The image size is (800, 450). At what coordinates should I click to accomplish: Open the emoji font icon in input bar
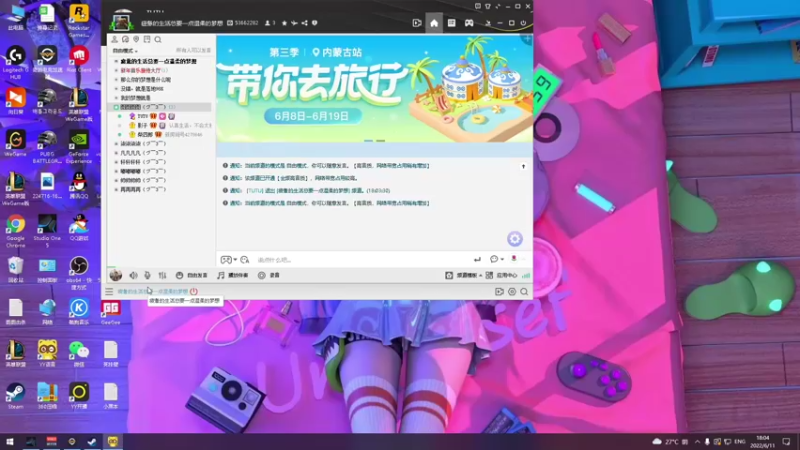coord(245,260)
